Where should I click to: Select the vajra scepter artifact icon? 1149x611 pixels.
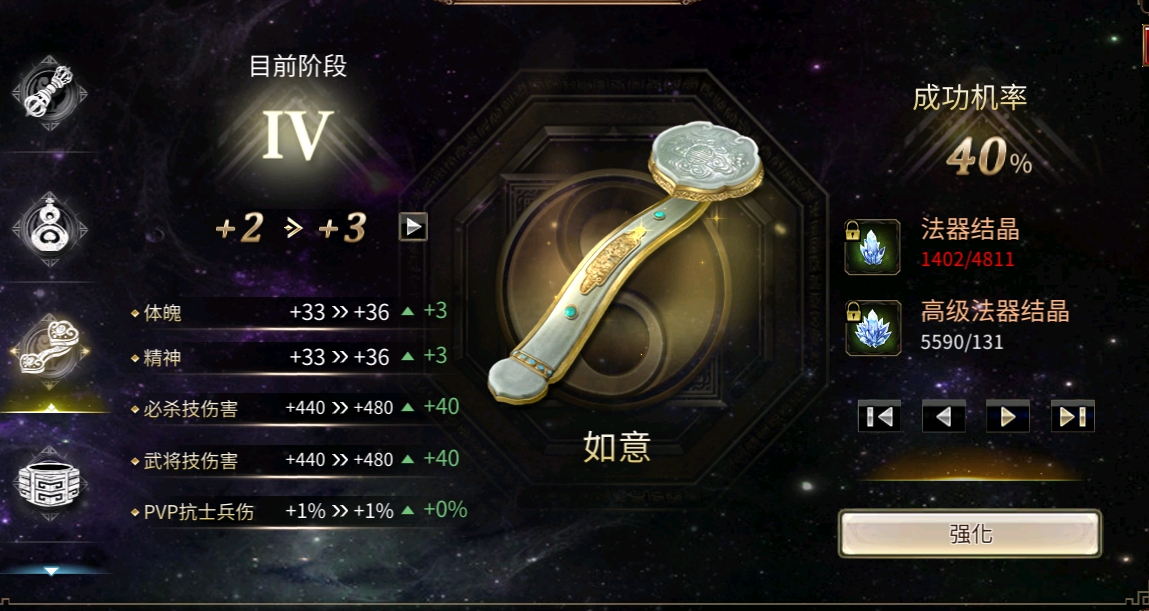click(49, 93)
